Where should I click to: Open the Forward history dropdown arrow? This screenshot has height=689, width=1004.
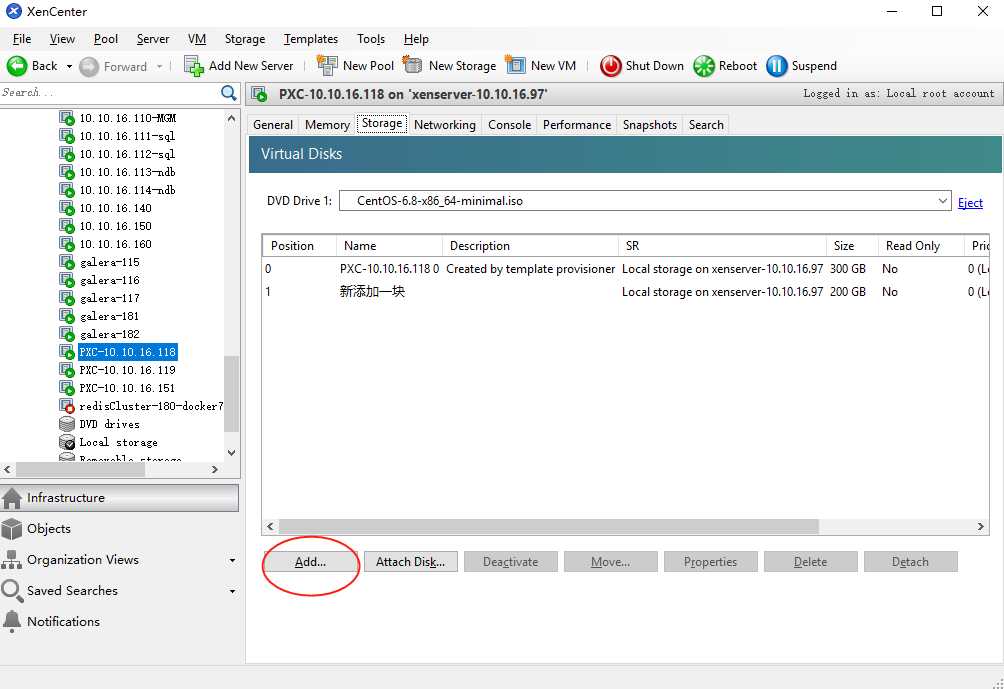tap(159, 67)
